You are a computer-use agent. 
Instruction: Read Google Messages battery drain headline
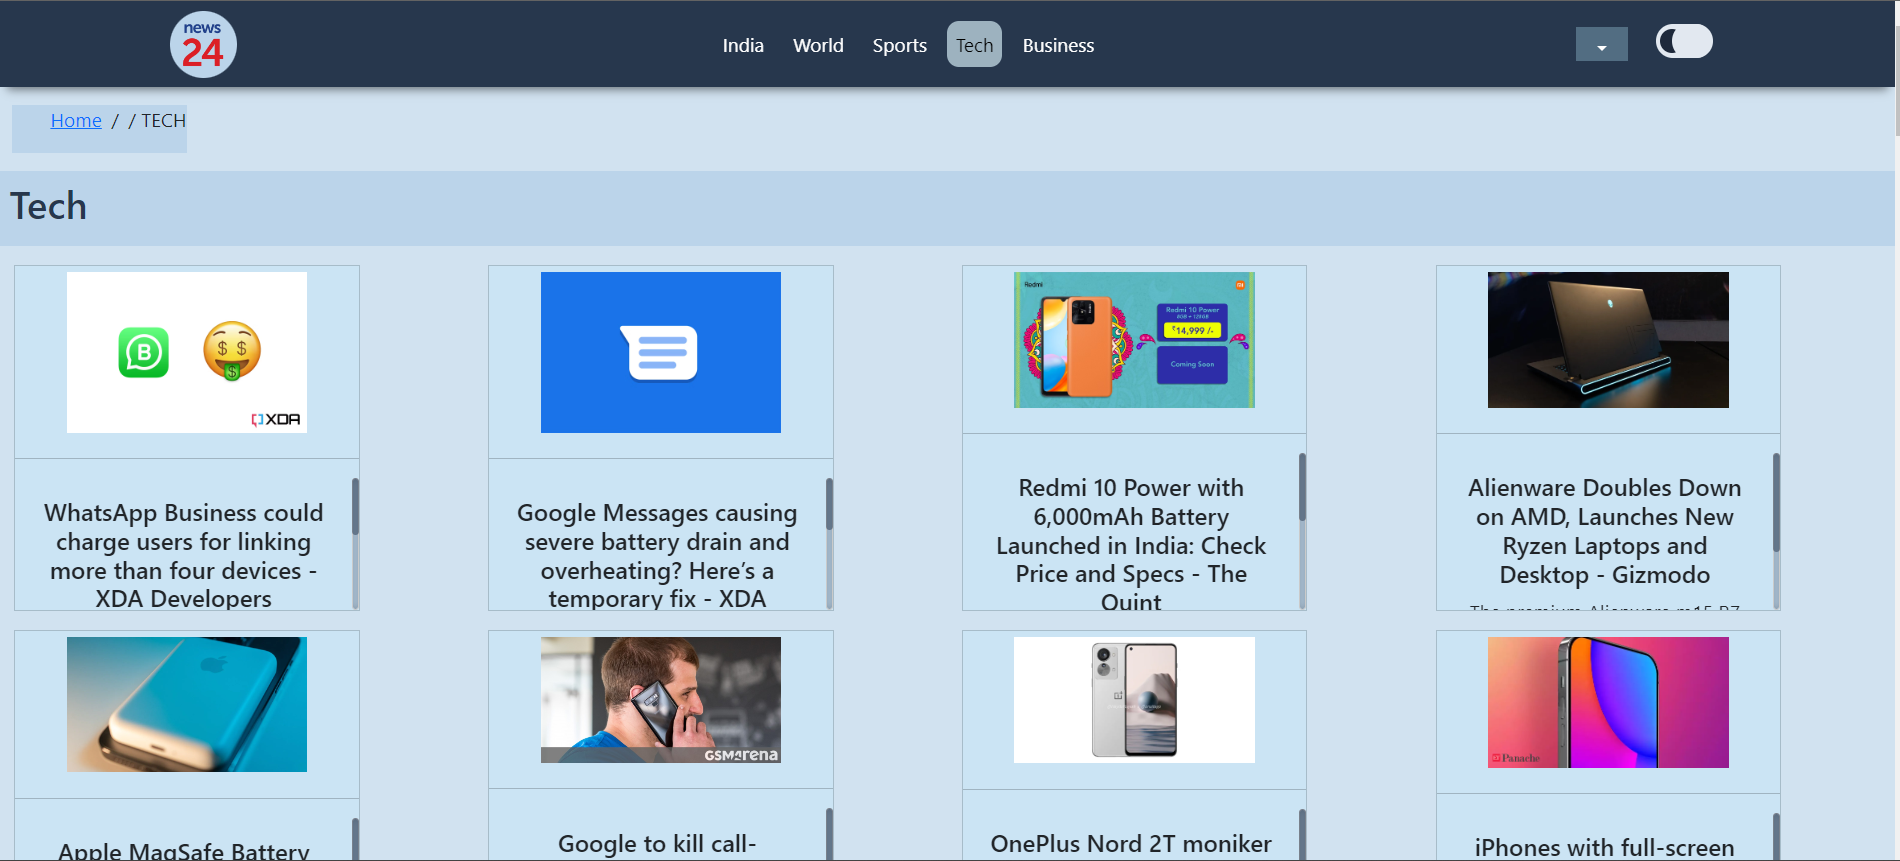tap(657, 555)
